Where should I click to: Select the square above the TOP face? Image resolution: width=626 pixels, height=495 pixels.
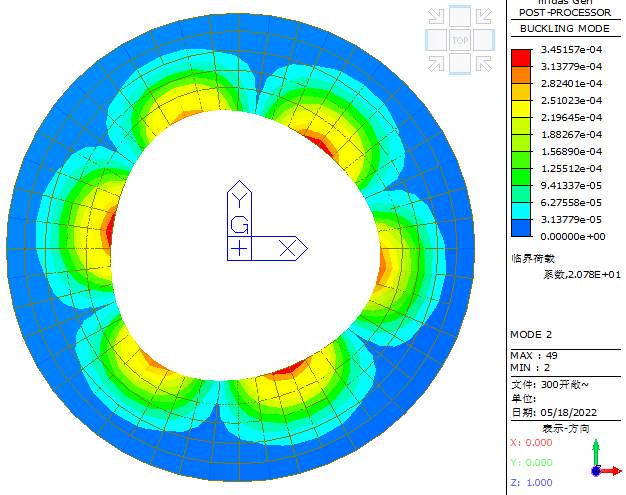coord(460,16)
